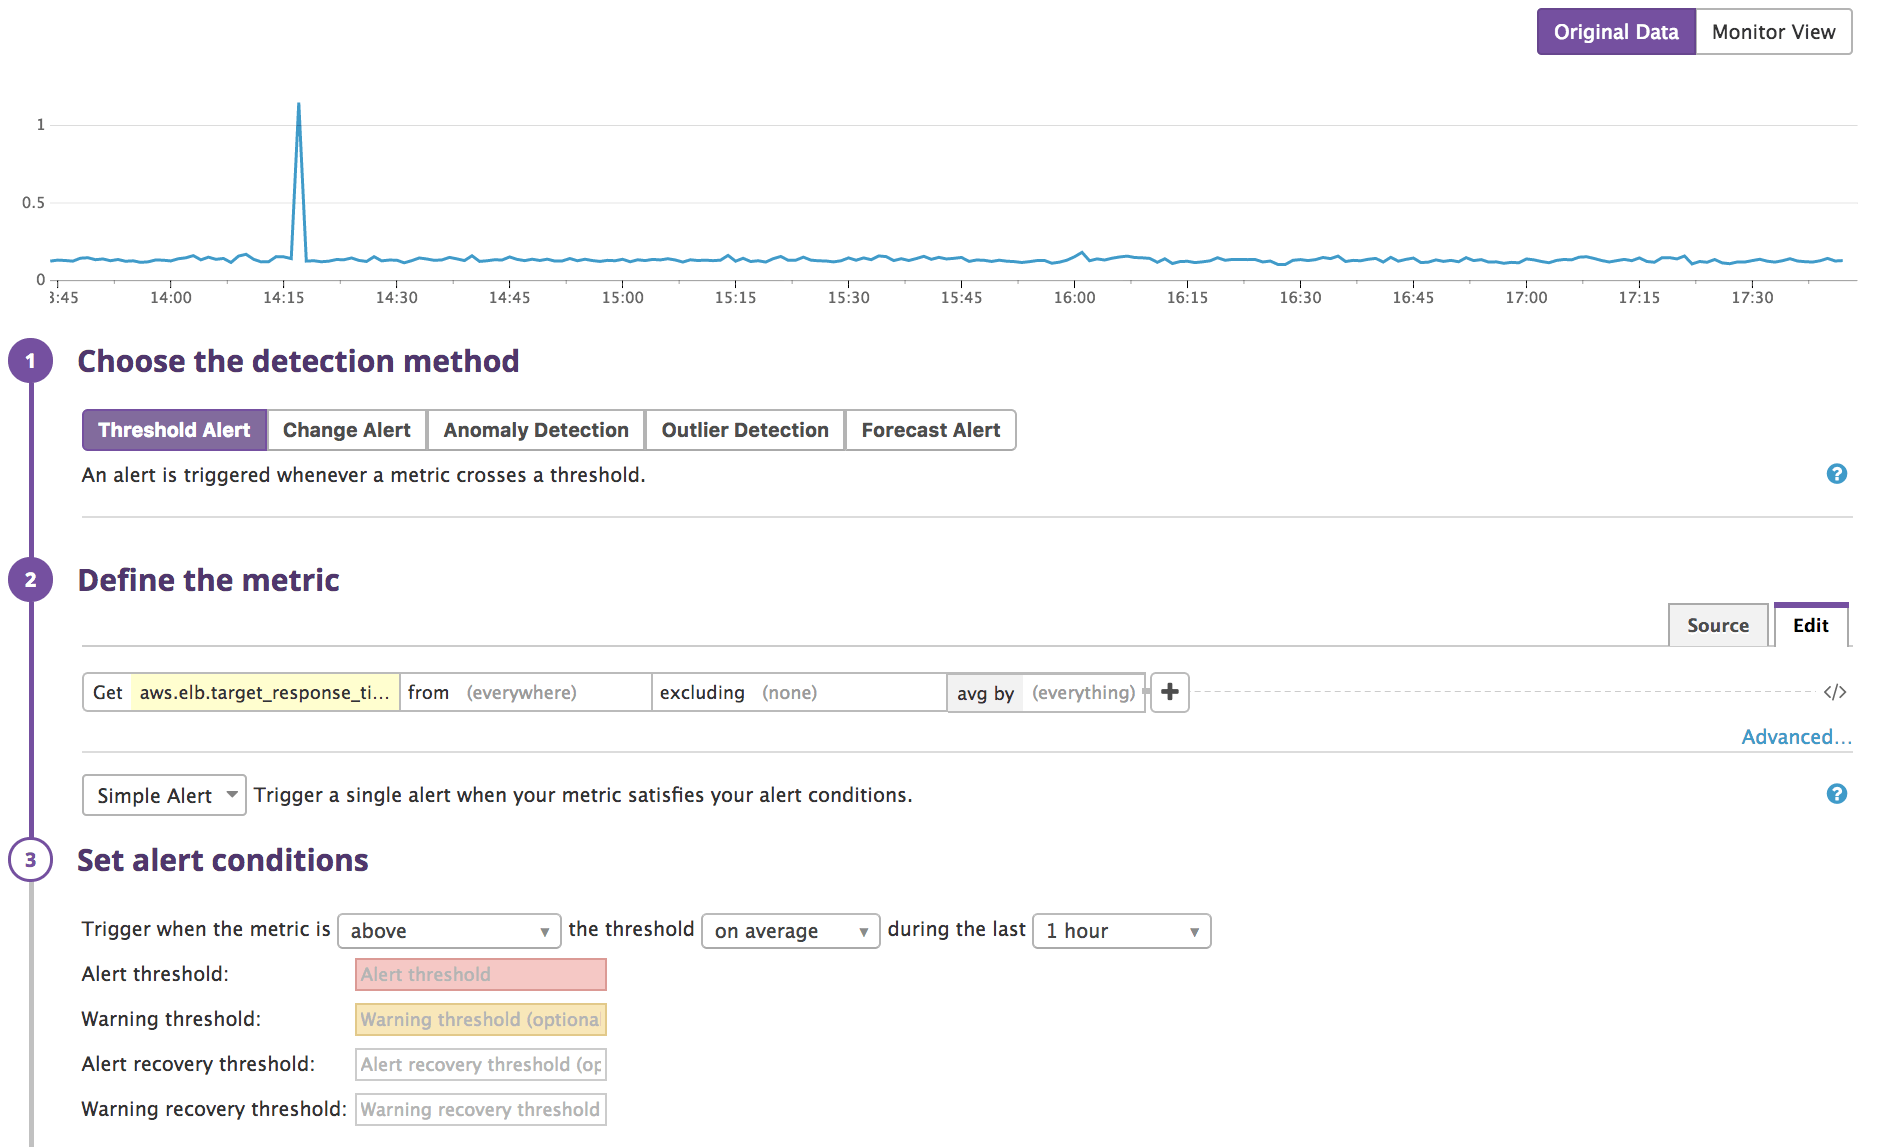This screenshot has width=1881, height=1147.
Task: Select the Change Alert detection method
Action: tap(346, 429)
